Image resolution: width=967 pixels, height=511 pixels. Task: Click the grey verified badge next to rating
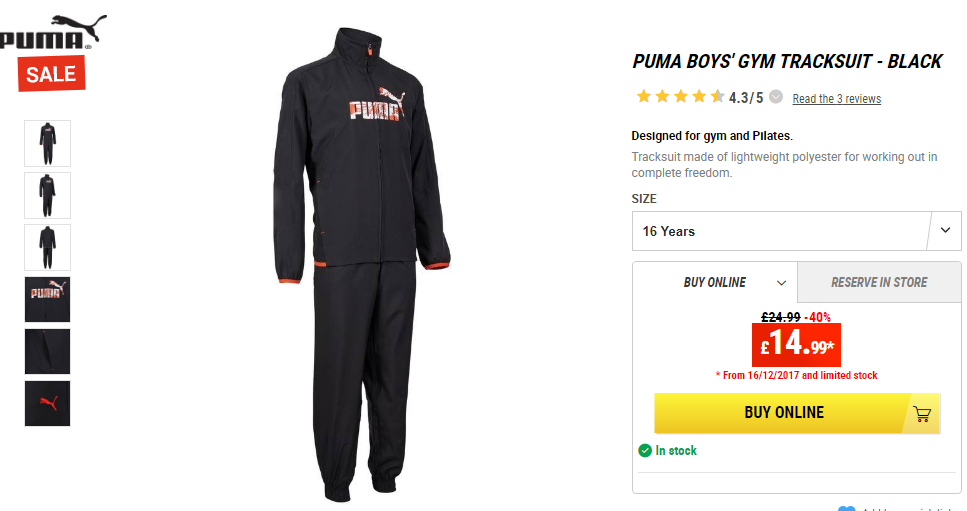pos(776,97)
